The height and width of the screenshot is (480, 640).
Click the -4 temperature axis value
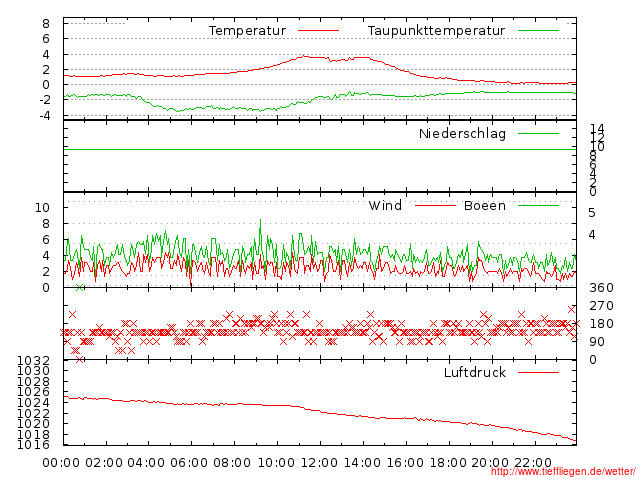coord(44,116)
